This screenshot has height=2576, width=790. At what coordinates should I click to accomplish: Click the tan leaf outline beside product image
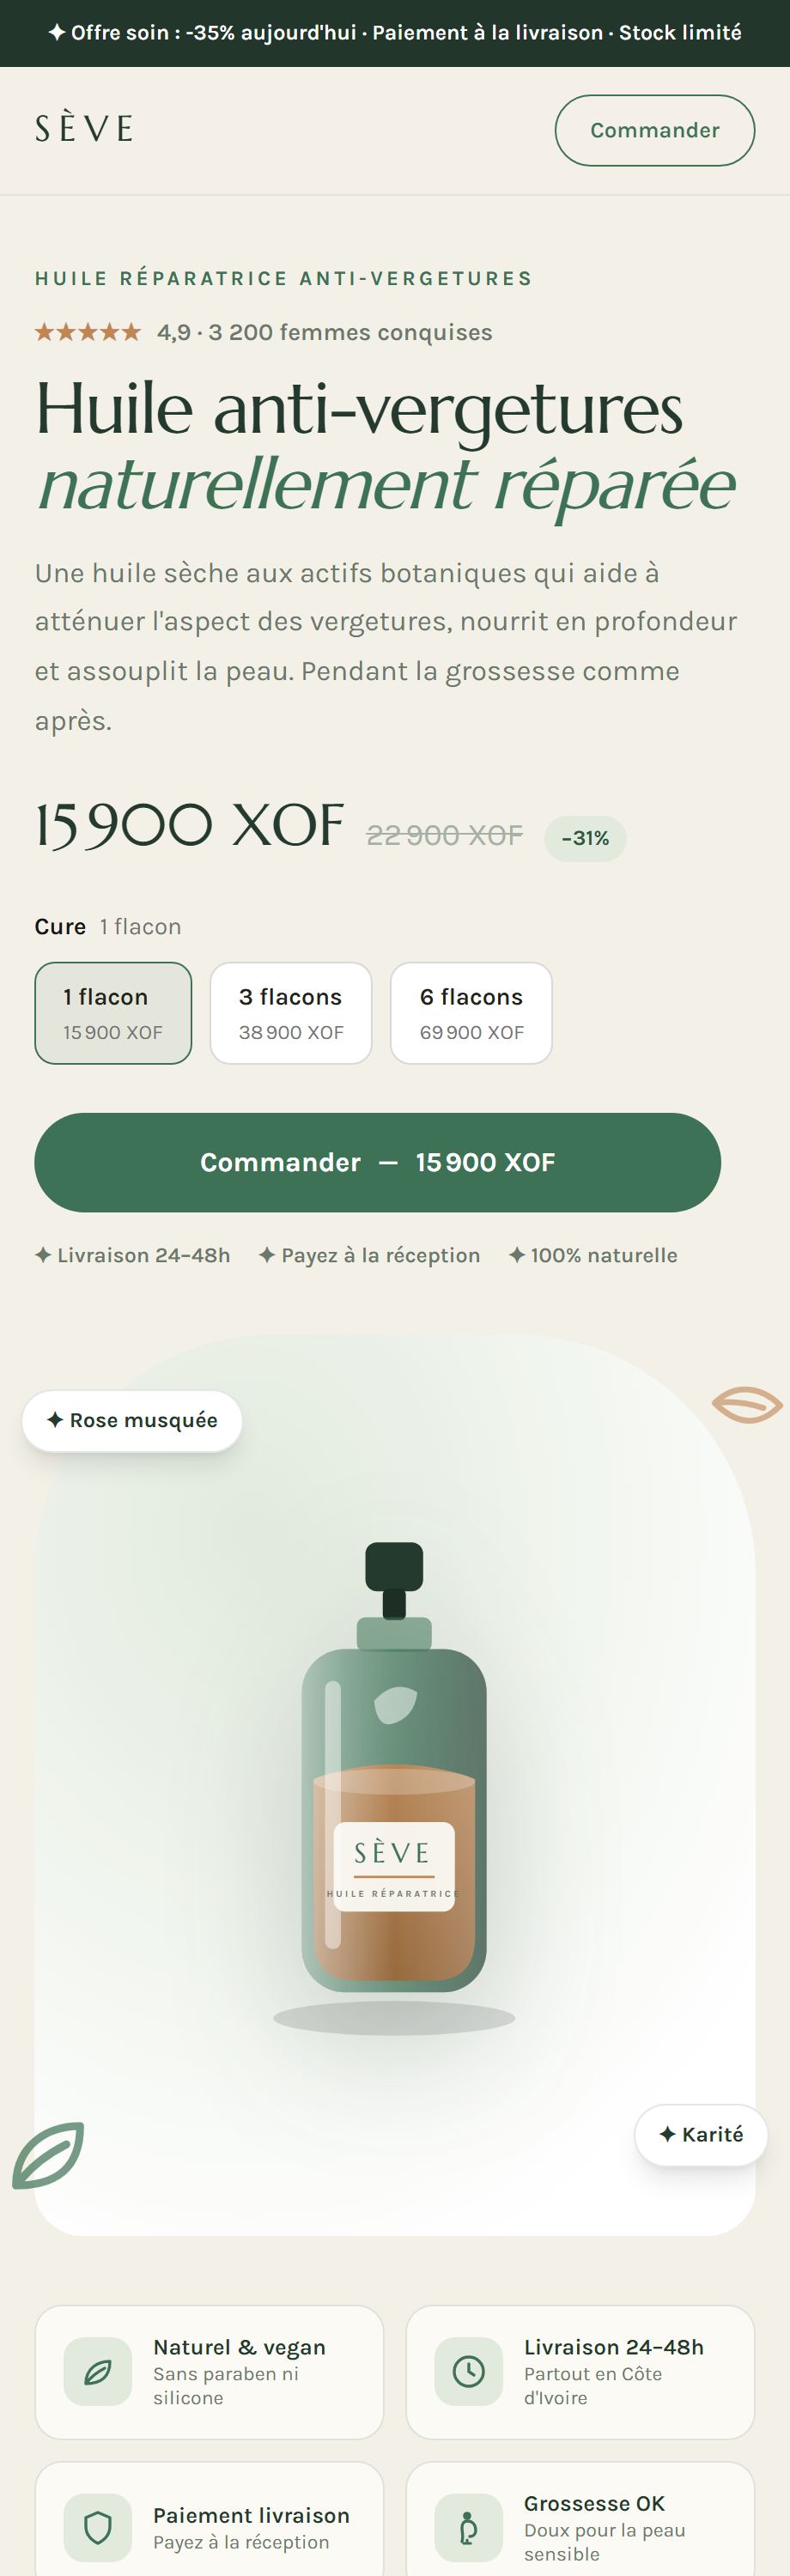(x=747, y=1404)
